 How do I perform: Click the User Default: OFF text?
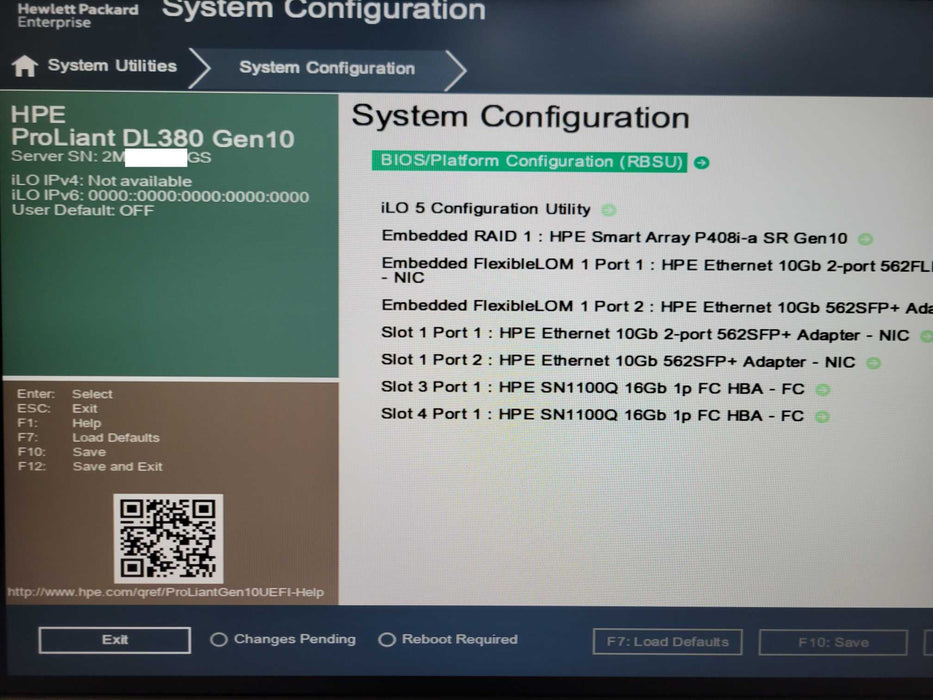(83, 211)
